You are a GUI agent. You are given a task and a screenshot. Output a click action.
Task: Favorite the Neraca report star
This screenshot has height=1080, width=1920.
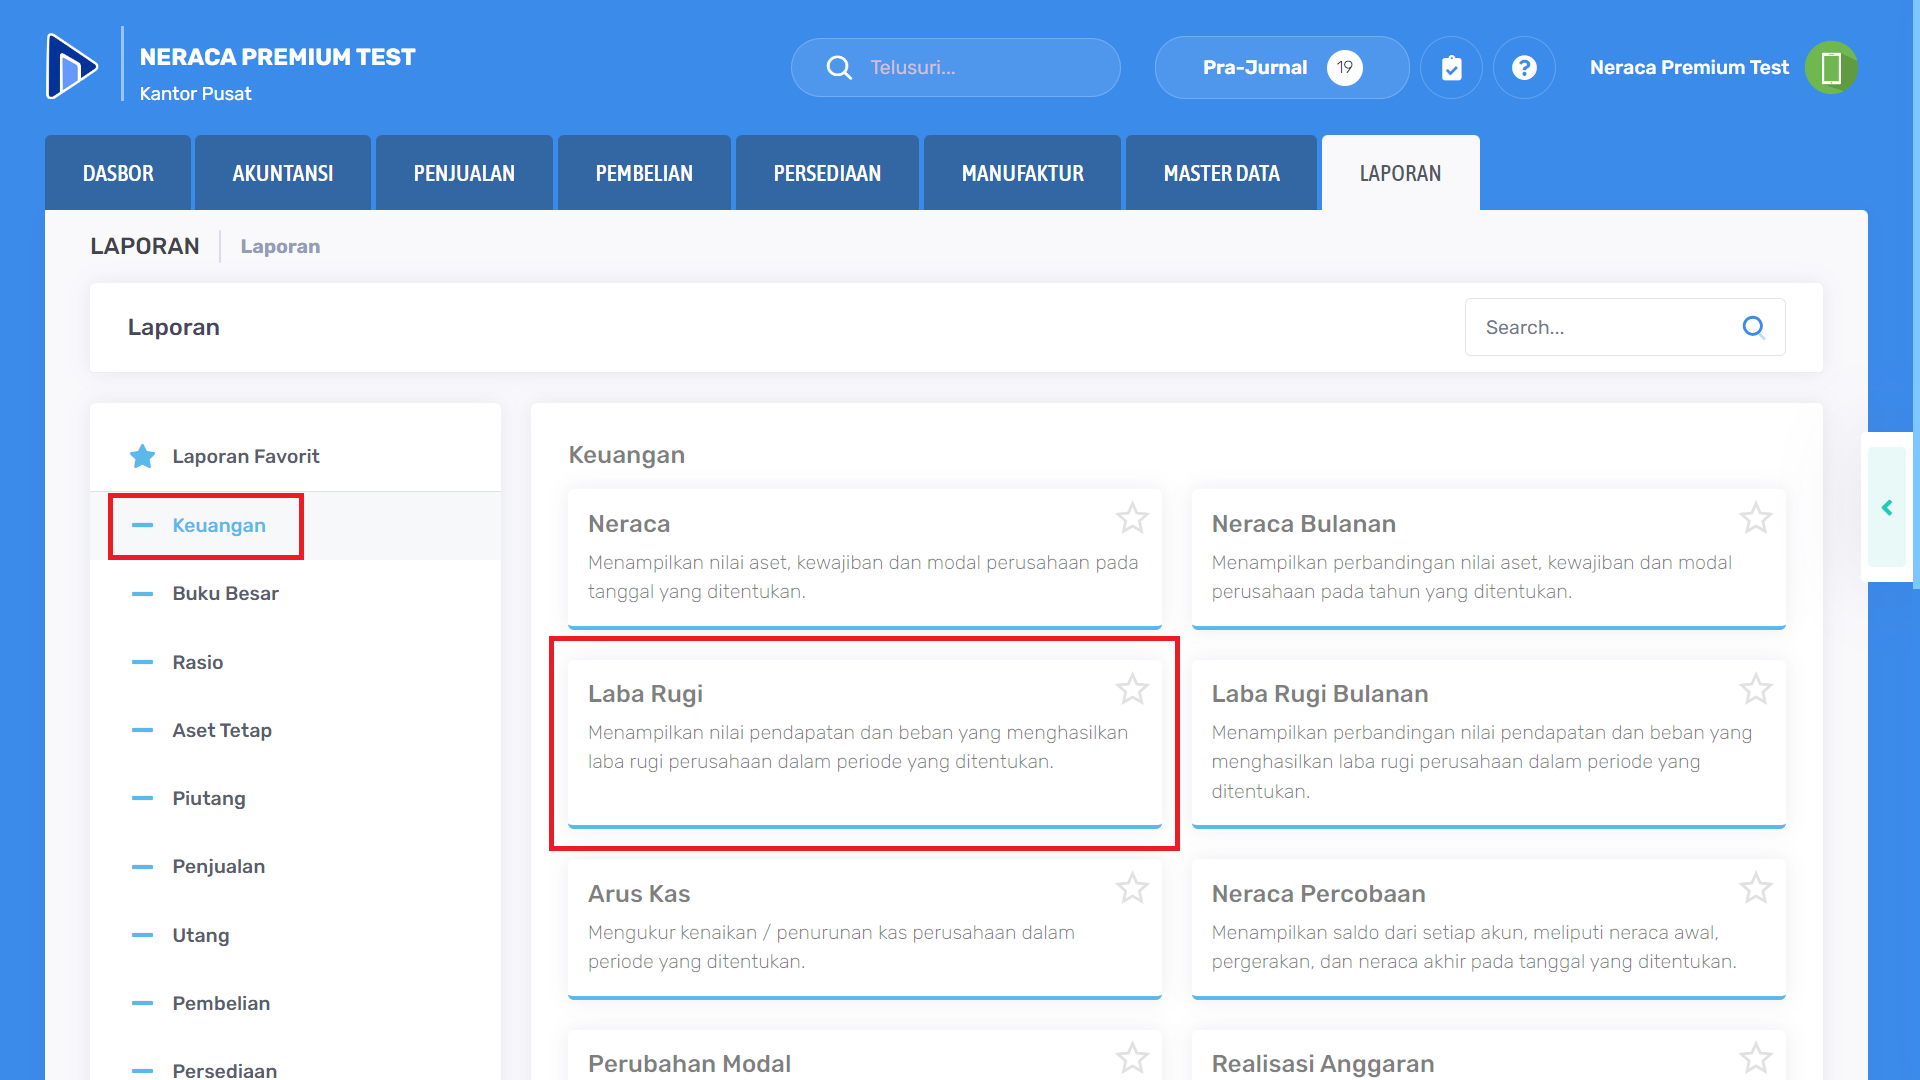1132,518
